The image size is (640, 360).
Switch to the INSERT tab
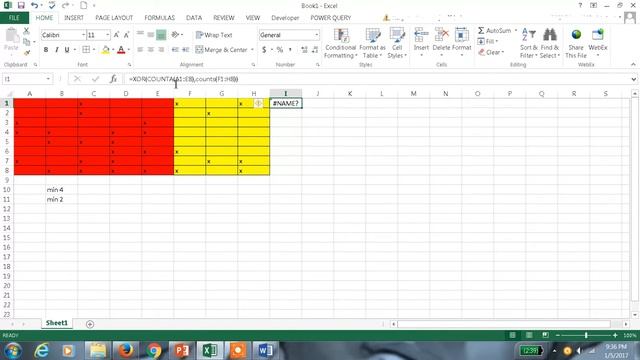pos(74,18)
